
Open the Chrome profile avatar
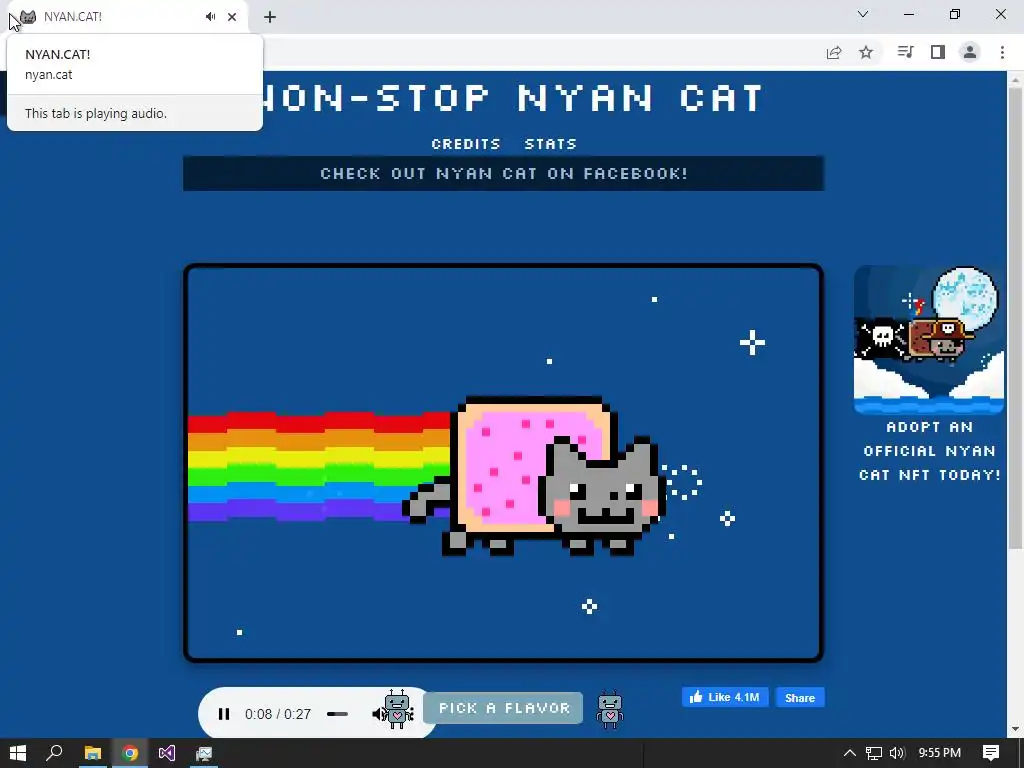click(x=970, y=52)
